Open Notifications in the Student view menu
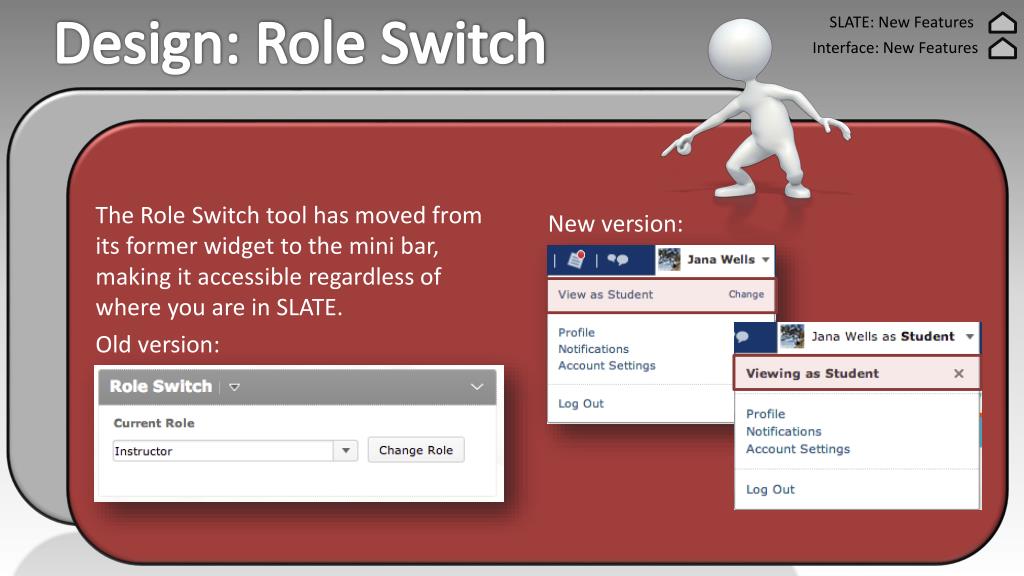This screenshot has width=1024, height=576. point(784,432)
